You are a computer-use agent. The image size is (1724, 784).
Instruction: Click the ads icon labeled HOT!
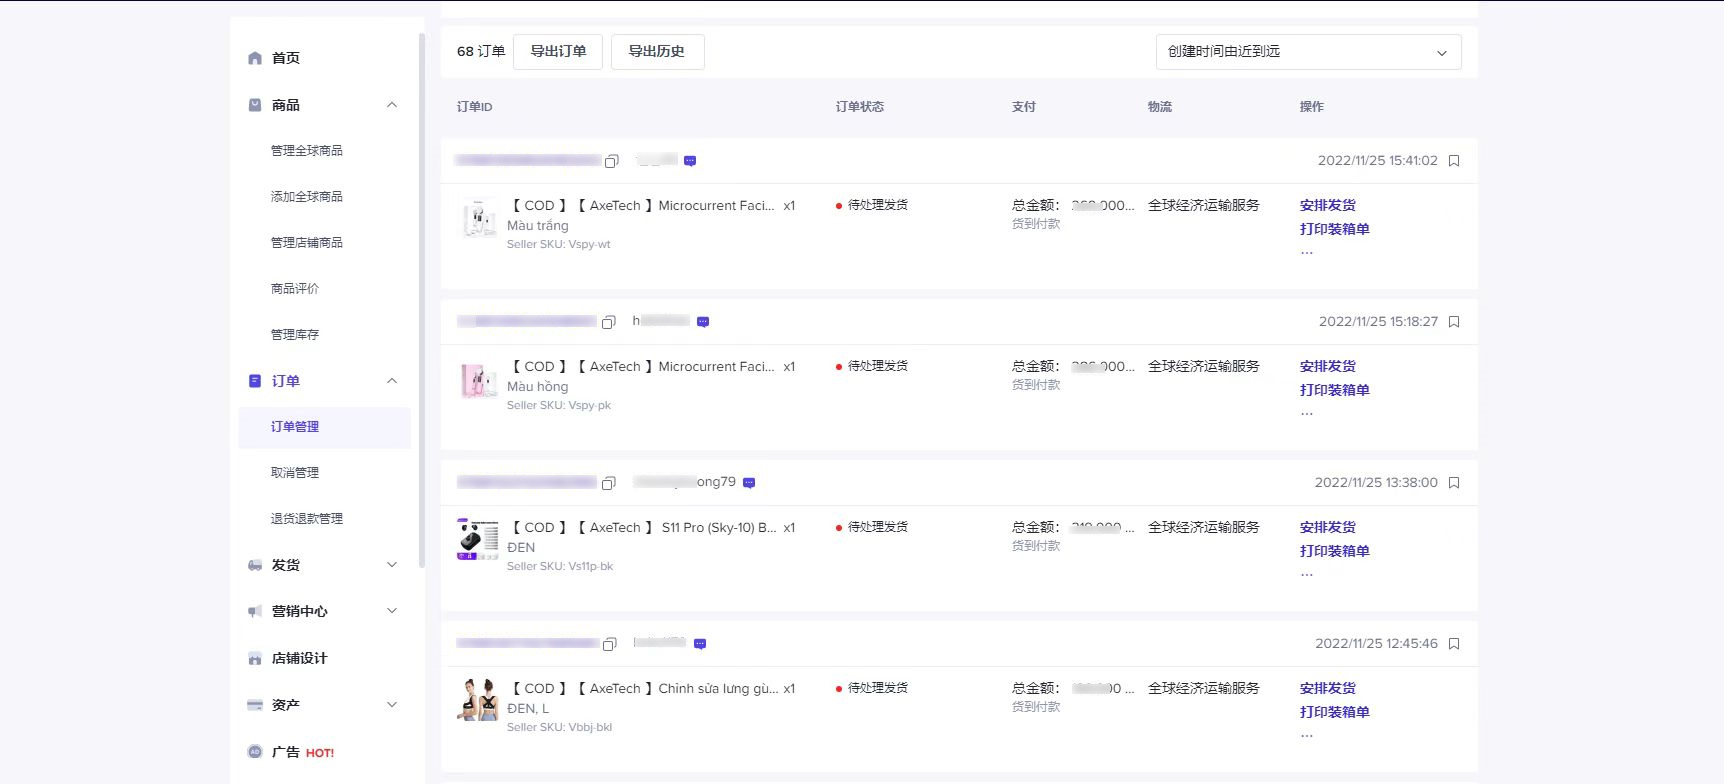click(255, 752)
